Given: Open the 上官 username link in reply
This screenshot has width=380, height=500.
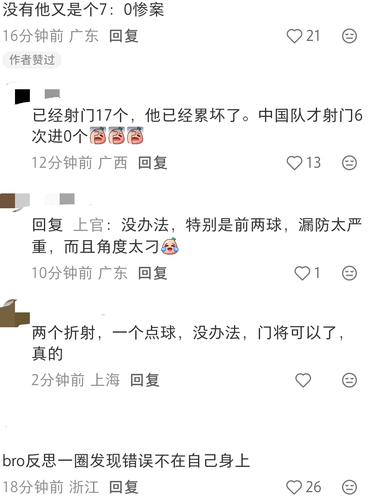Looking at the screenshot, I should click(89, 225).
